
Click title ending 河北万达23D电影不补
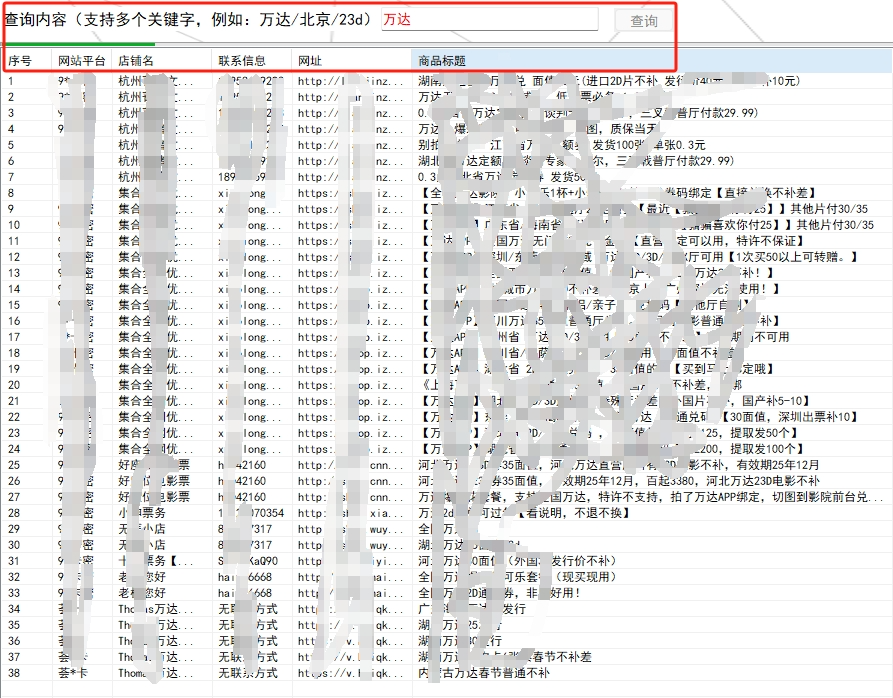click(x=619, y=481)
